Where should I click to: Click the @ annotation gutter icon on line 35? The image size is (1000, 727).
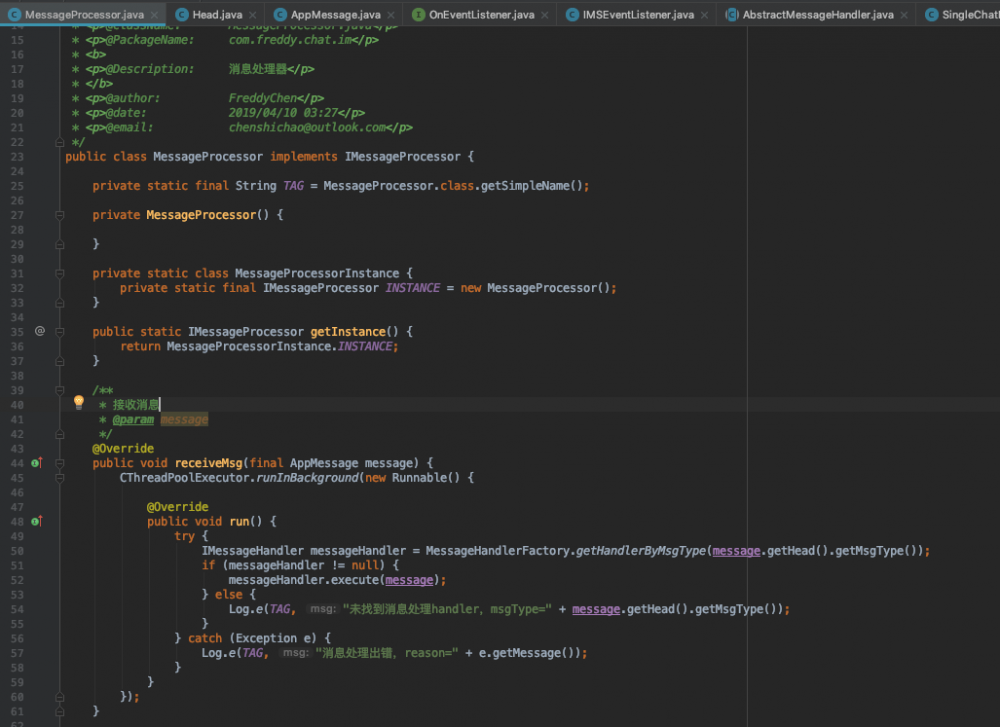(x=38, y=330)
